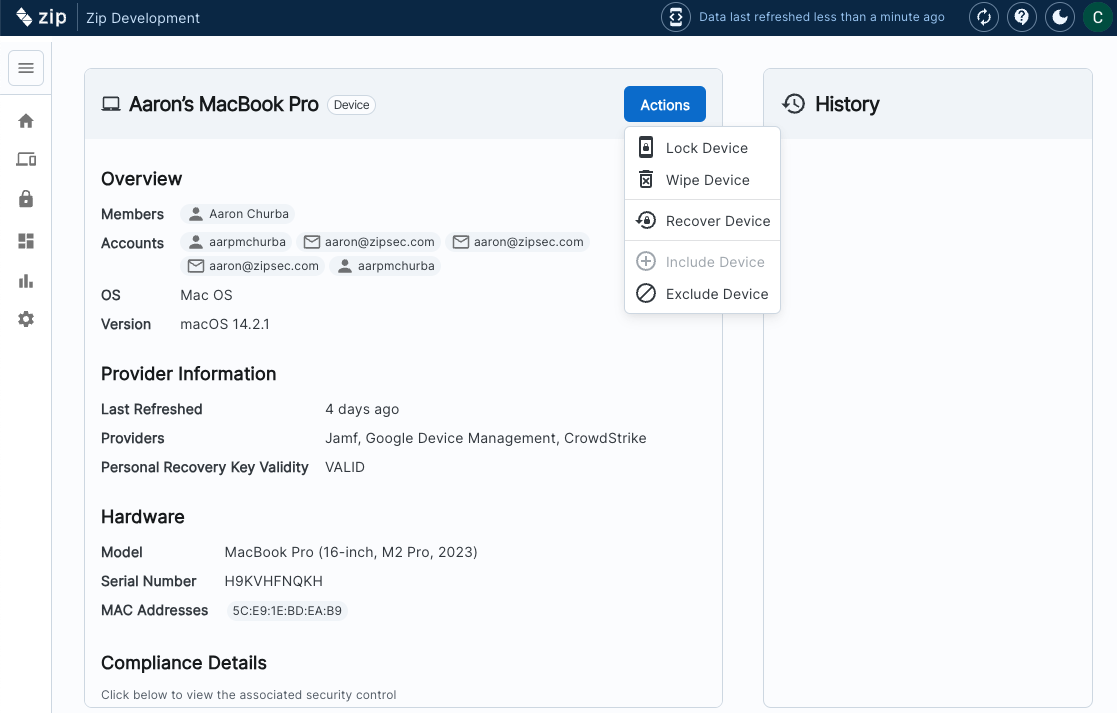Go to Home in sidebar
The image size is (1117, 713).
tap(26, 121)
